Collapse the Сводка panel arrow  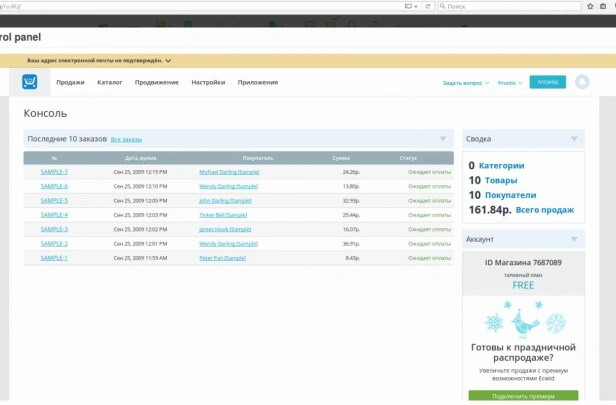coord(574,139)
